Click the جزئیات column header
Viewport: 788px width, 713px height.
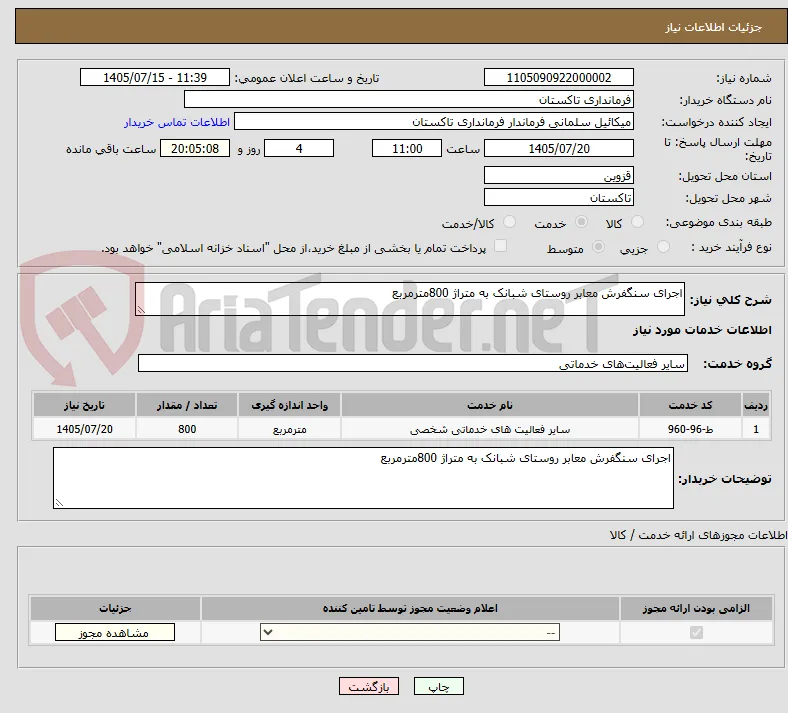coord(115,608)
